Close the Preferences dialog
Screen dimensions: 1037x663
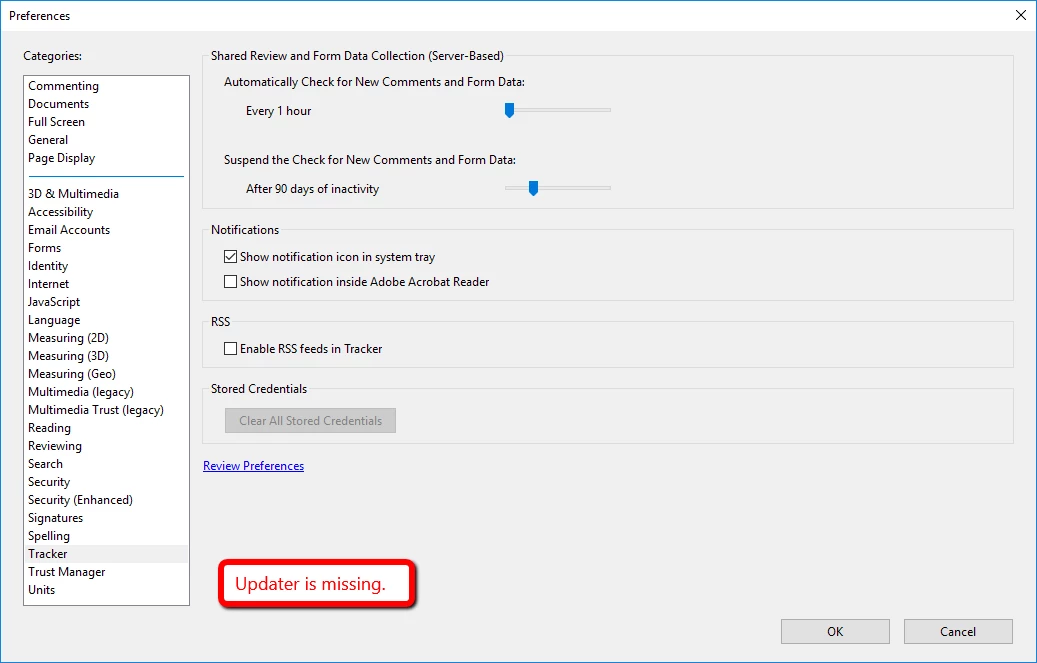tap(1020, 15)
